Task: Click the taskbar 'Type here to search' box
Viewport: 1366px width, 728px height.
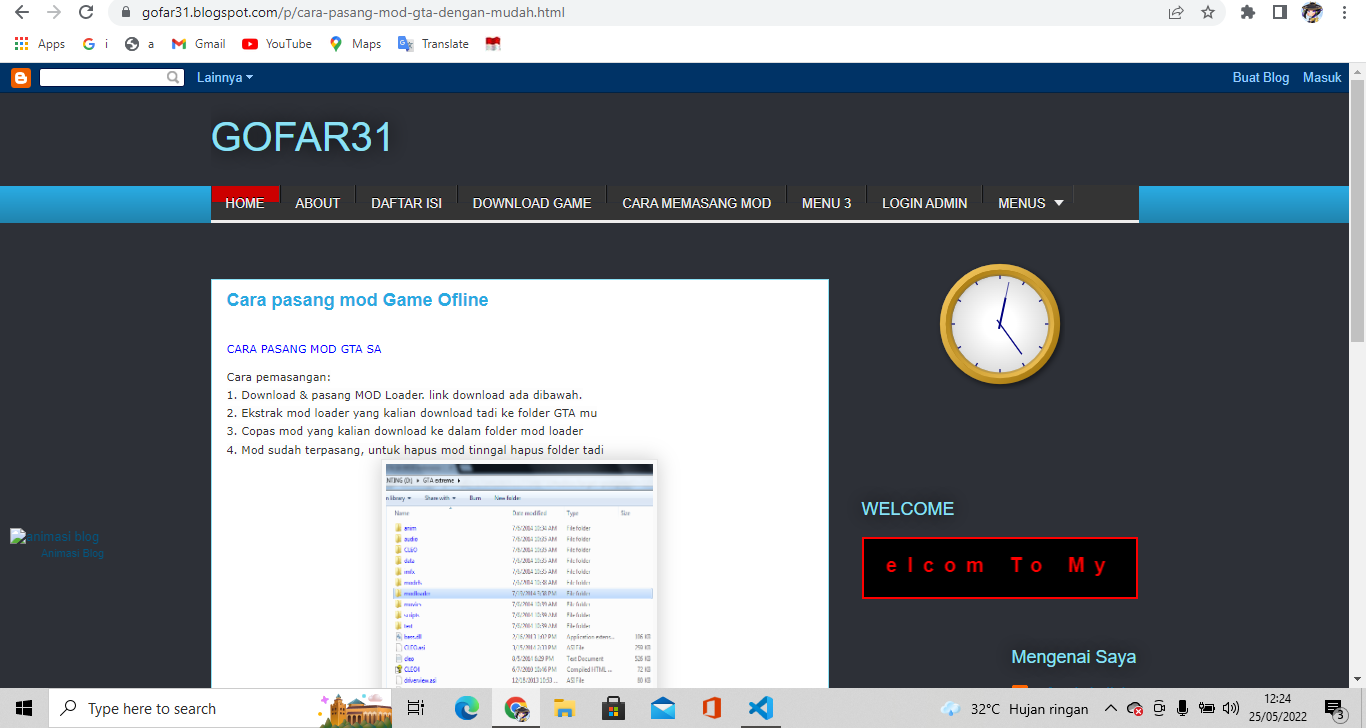Action: tap(220, 708)
